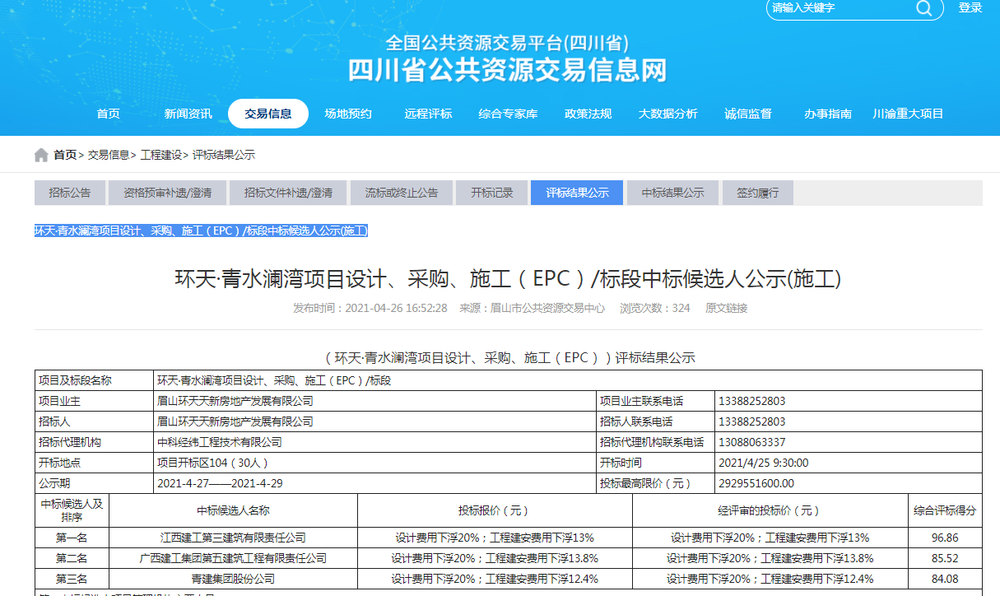Click the score 96.86
The width and height of the screenshot is (1000, 596).
(945, 538)
